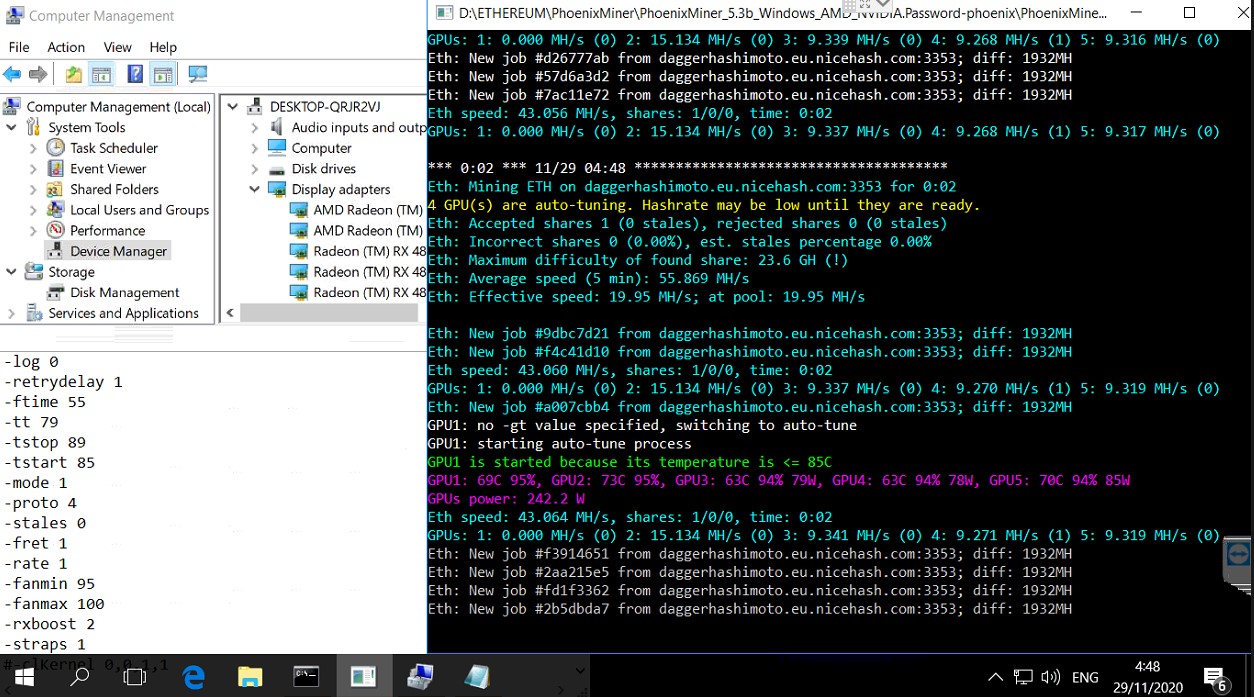This screenshot has height=697, width=1254.
Task: Open taskbar Search
Action: 79,676
